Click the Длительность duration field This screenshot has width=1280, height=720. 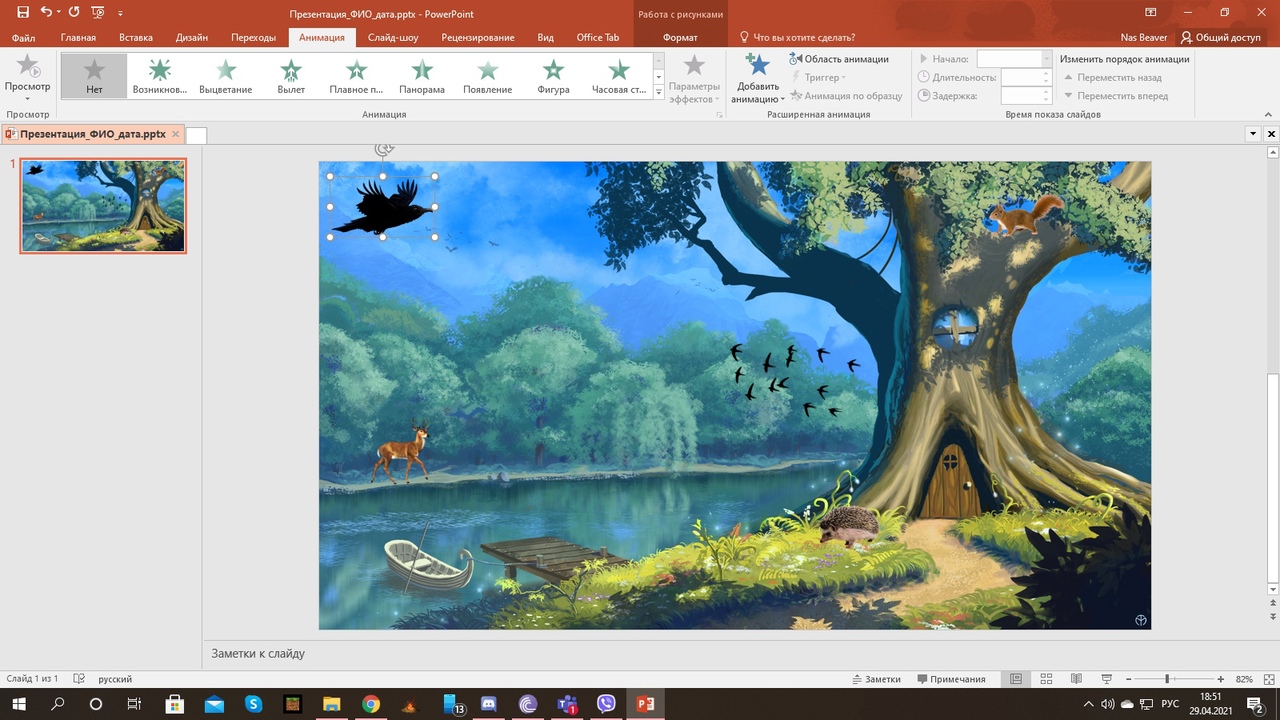click(1026, 77)
